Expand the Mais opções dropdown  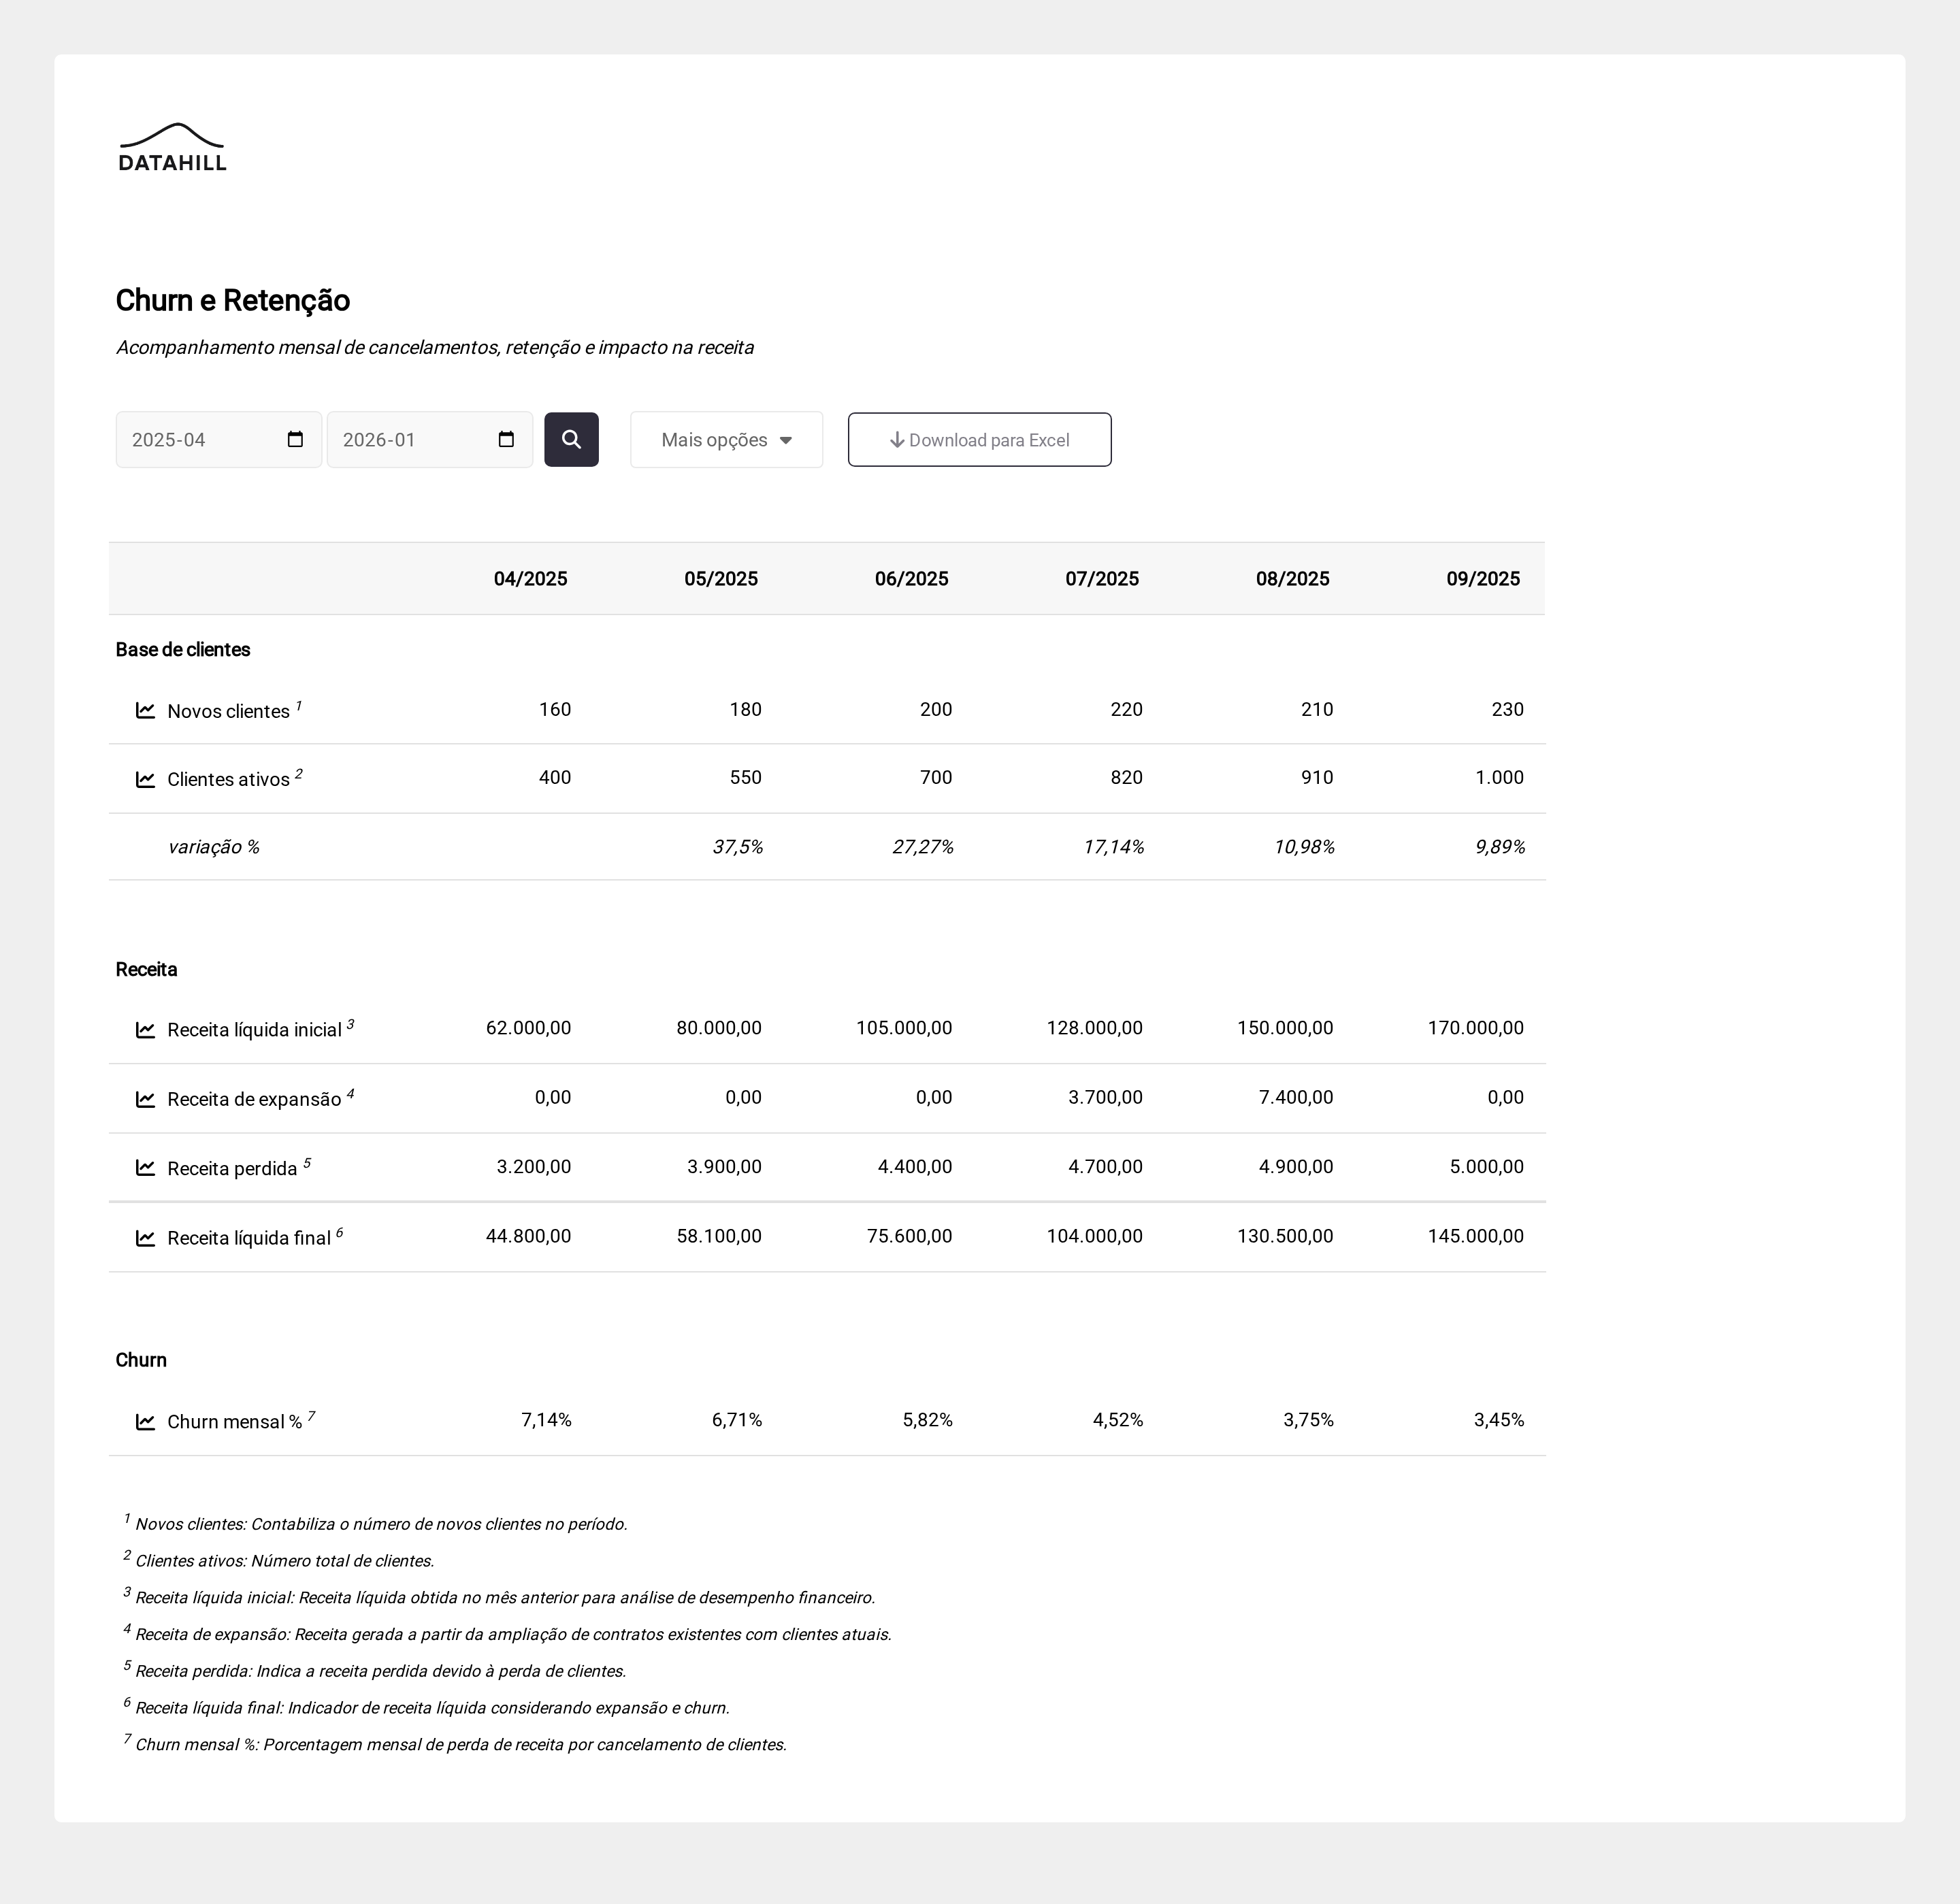pyautogui.click(x=726, y=440)
